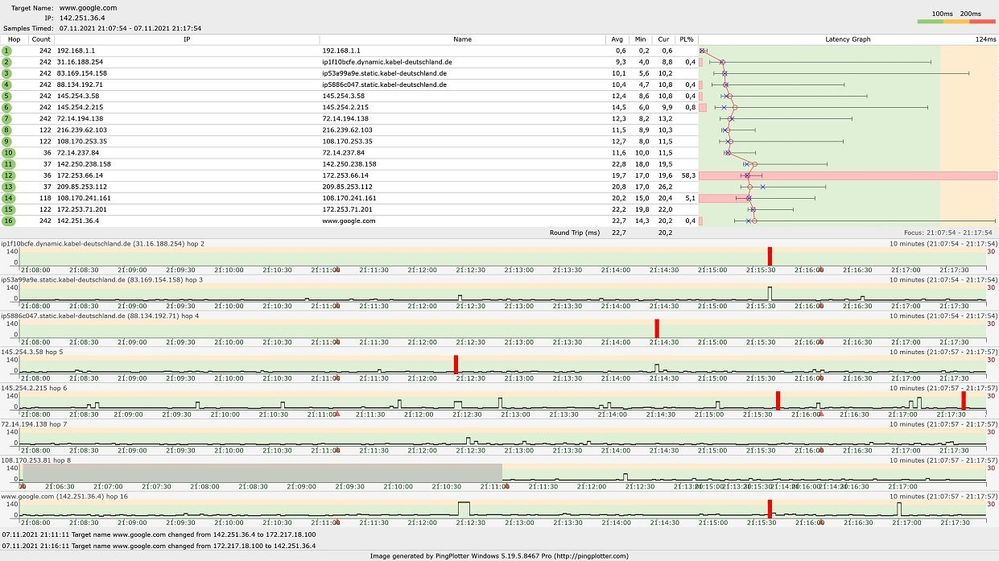Click hop 12 number badge
Screen dimensions: 999x561
click(x=8, y=176)
